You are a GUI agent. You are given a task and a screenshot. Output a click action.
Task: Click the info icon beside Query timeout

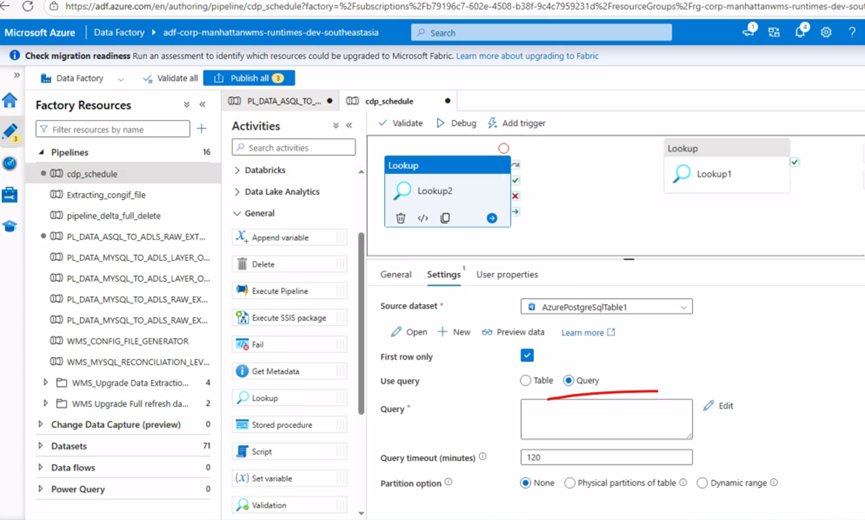coord(483,457)
